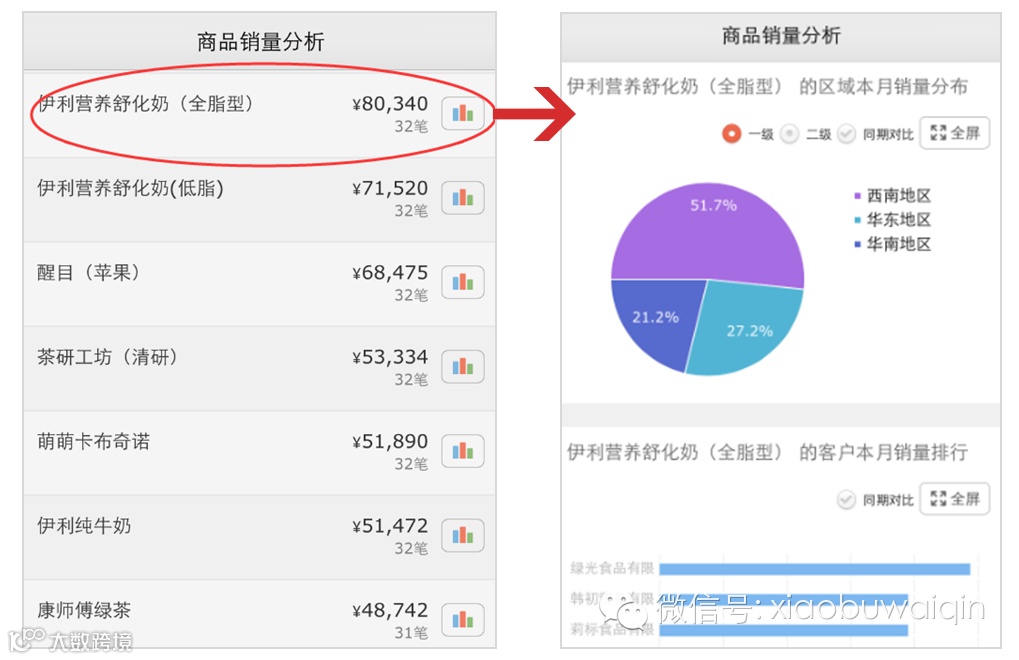Image resolution: width=1019 pixels, height=660 pixels.
Task: Click the 绿光食品有限 bar
Action: (x=814, y=569)
